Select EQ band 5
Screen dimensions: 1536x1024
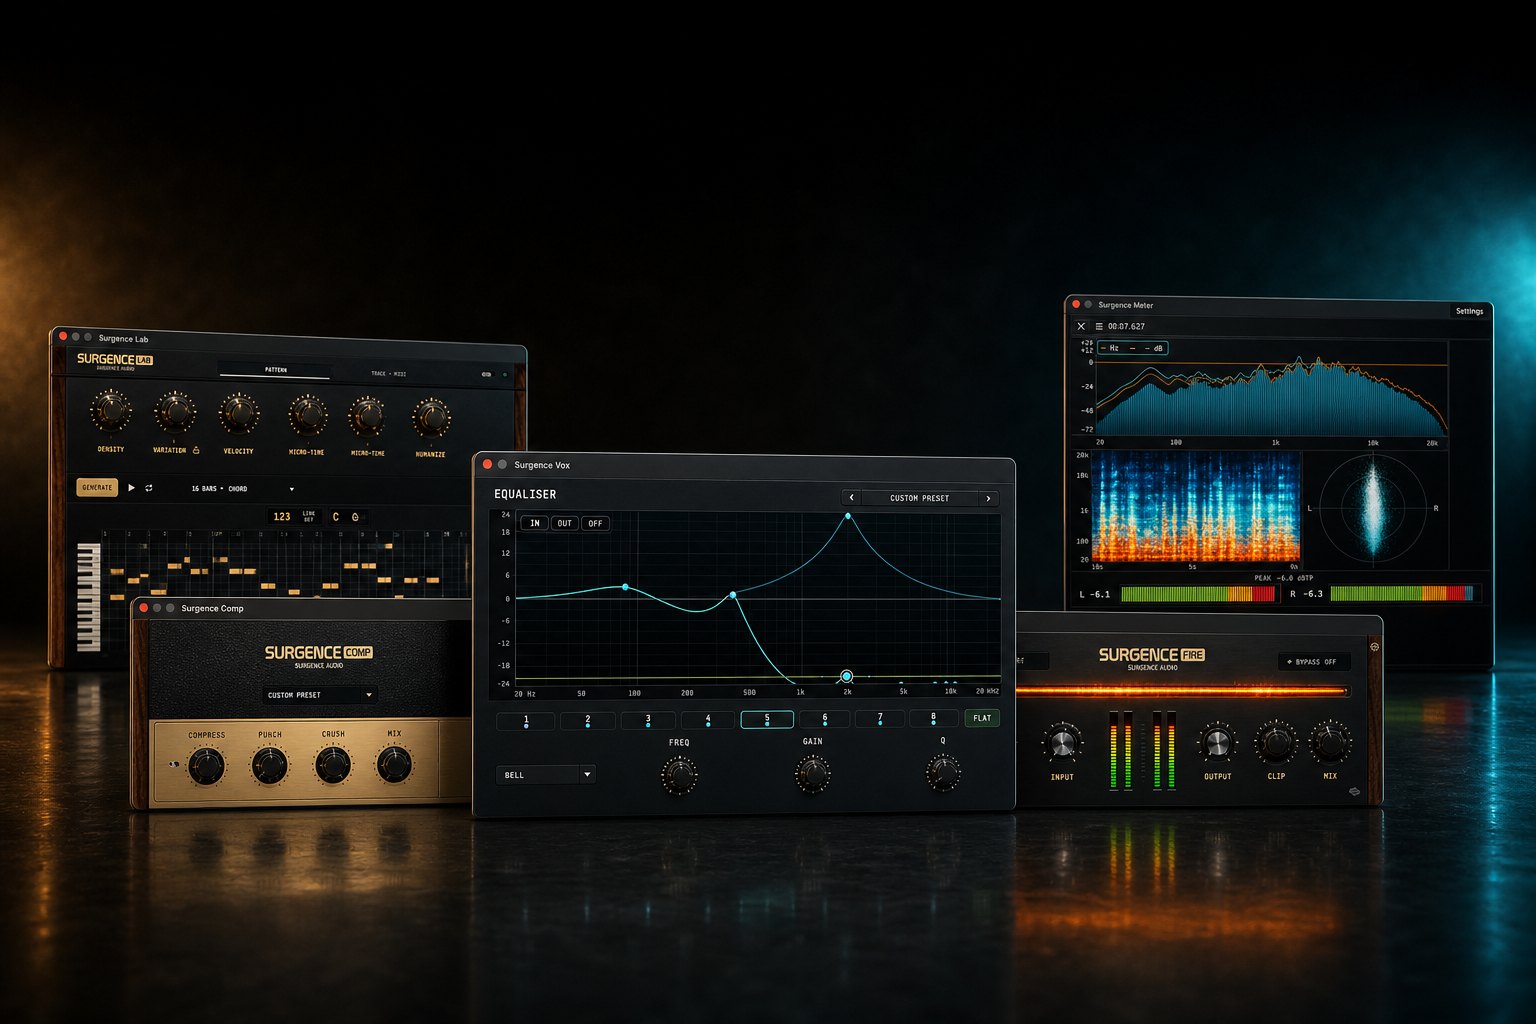pos(767,719)
